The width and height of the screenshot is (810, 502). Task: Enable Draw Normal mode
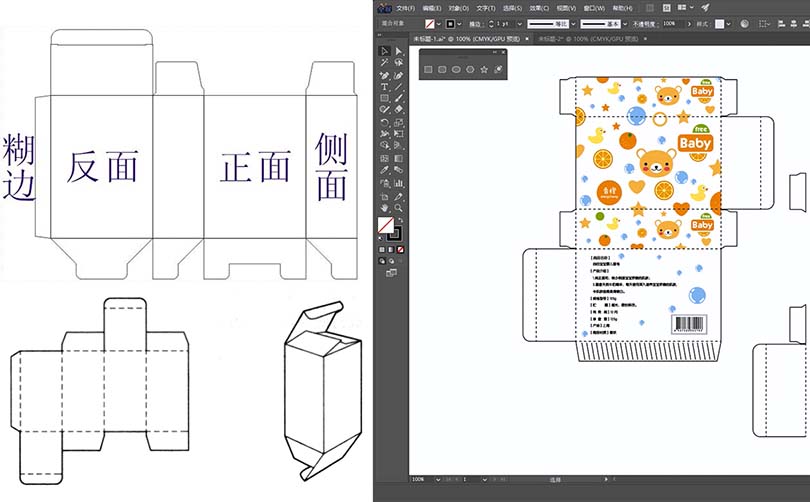(382, 261)
